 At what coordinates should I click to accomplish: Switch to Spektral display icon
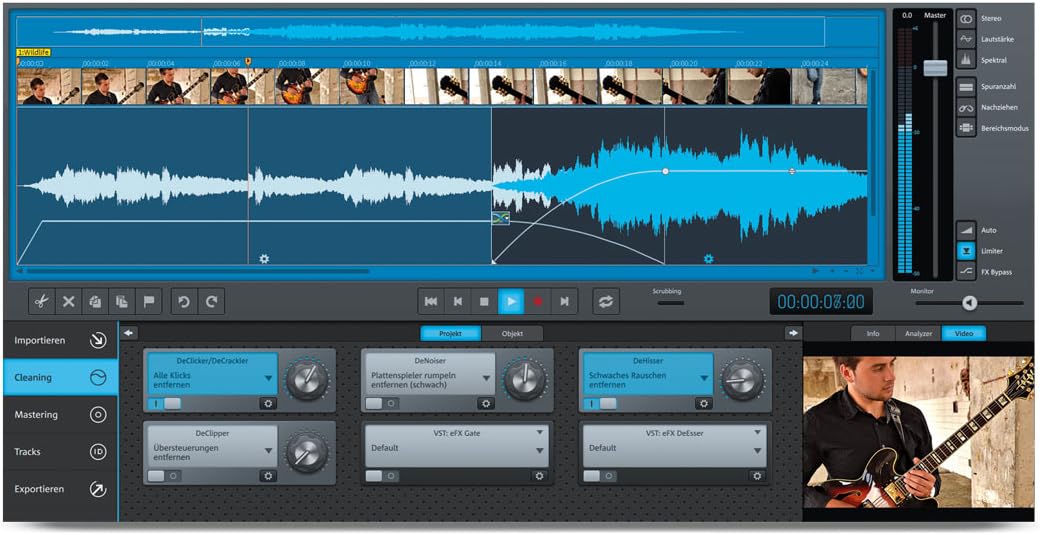tap(966, 60)
